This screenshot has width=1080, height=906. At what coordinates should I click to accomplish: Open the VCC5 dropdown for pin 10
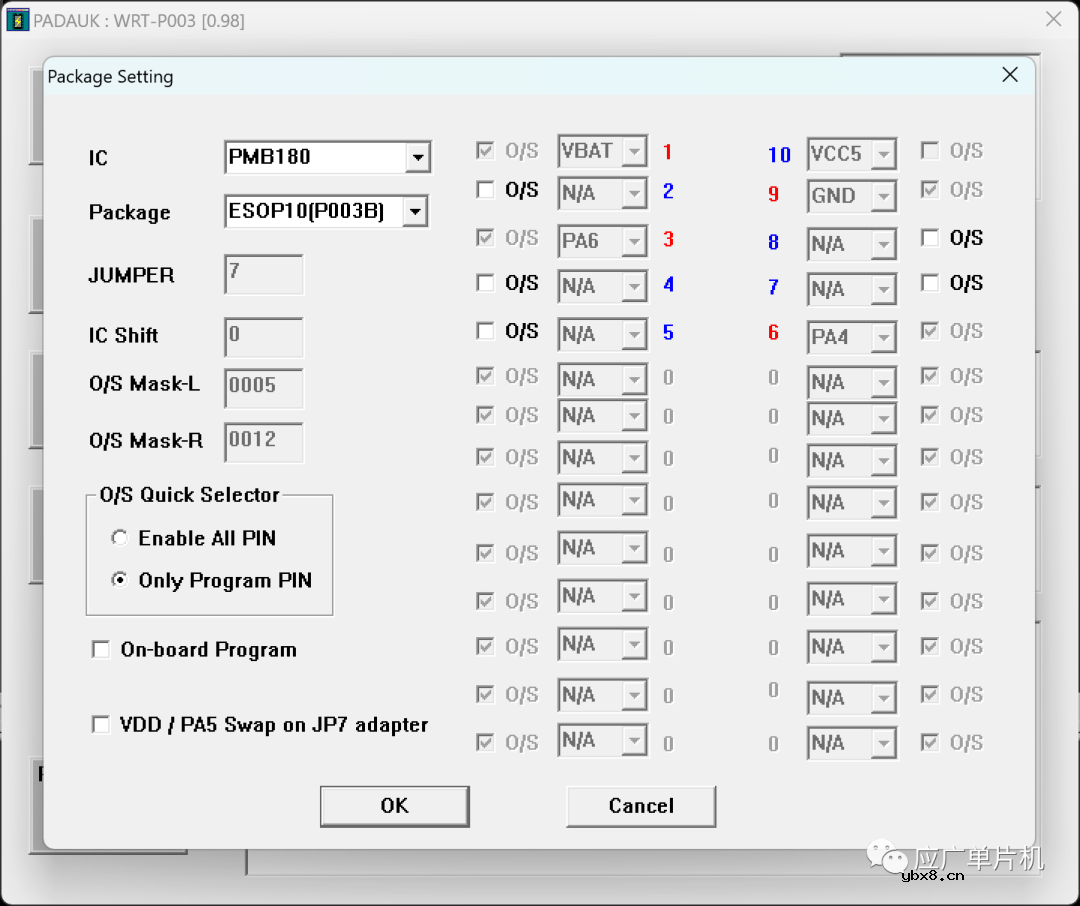point(883,155)
